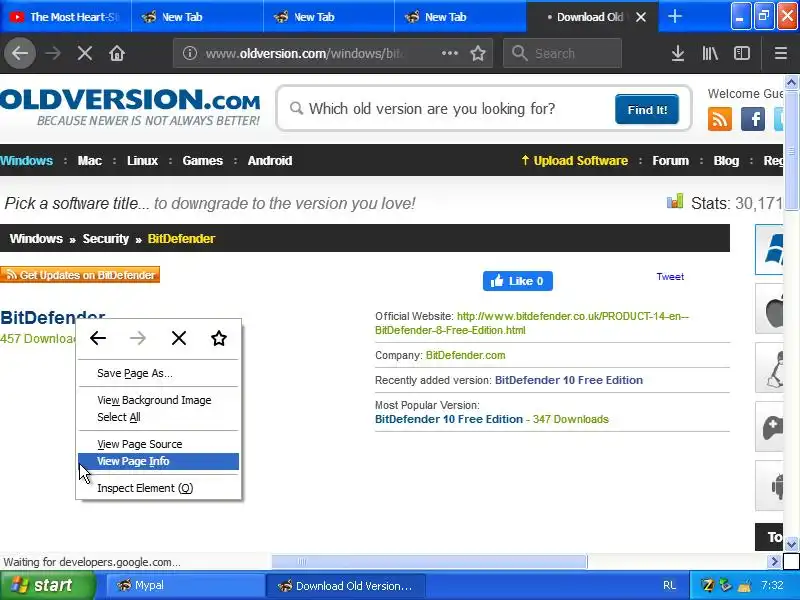The height and width of the screenshot is (600, 800).
Task: Click Get Updates on BitDefender button
Action: [x=80, y=275]
